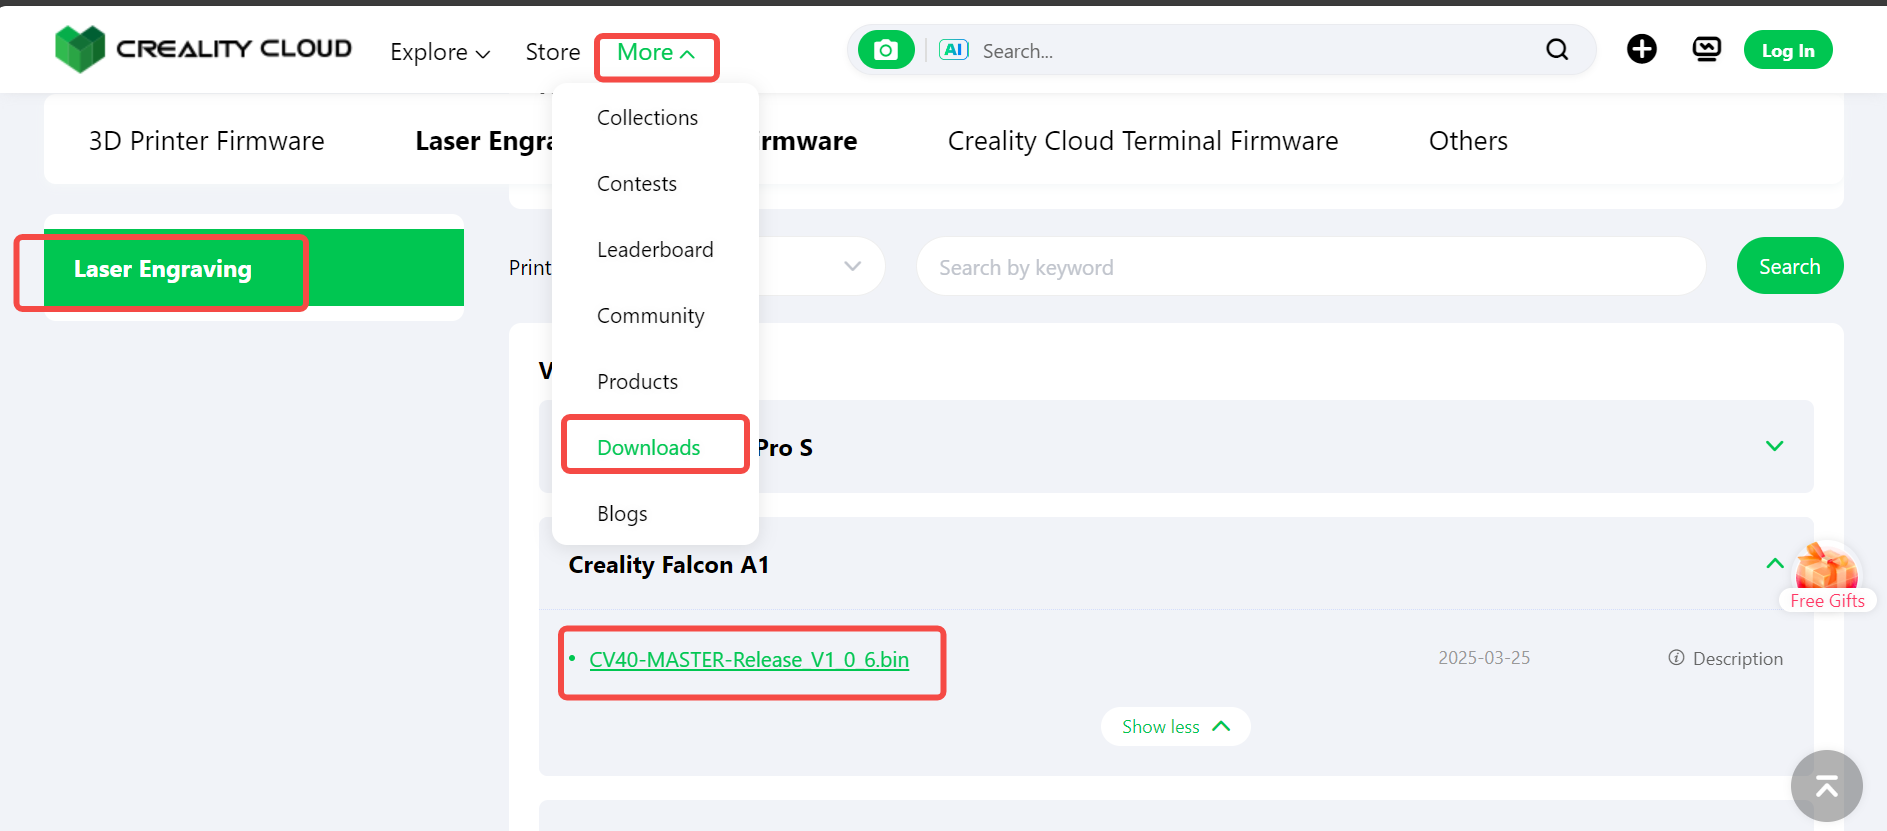Click the Creality Falcon A1 title
Image resolution: width=1887 pixels, height=831 pixels.
tap(669, 565)
